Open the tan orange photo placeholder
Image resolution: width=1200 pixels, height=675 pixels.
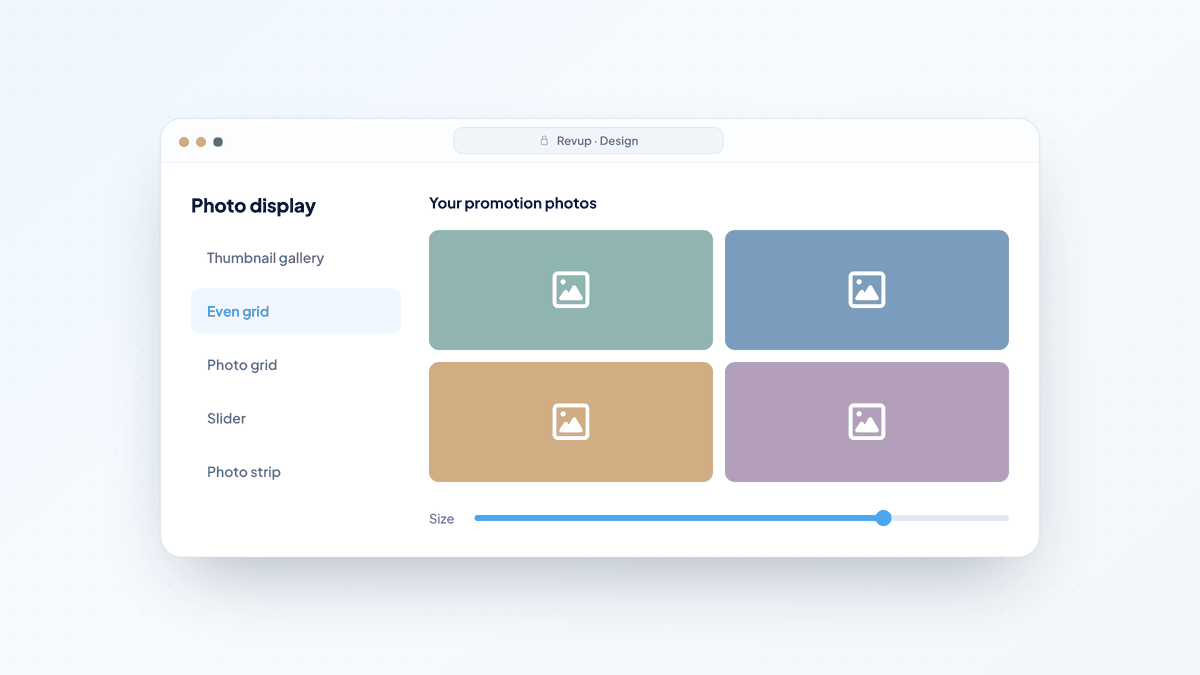(x=571, y=422)
